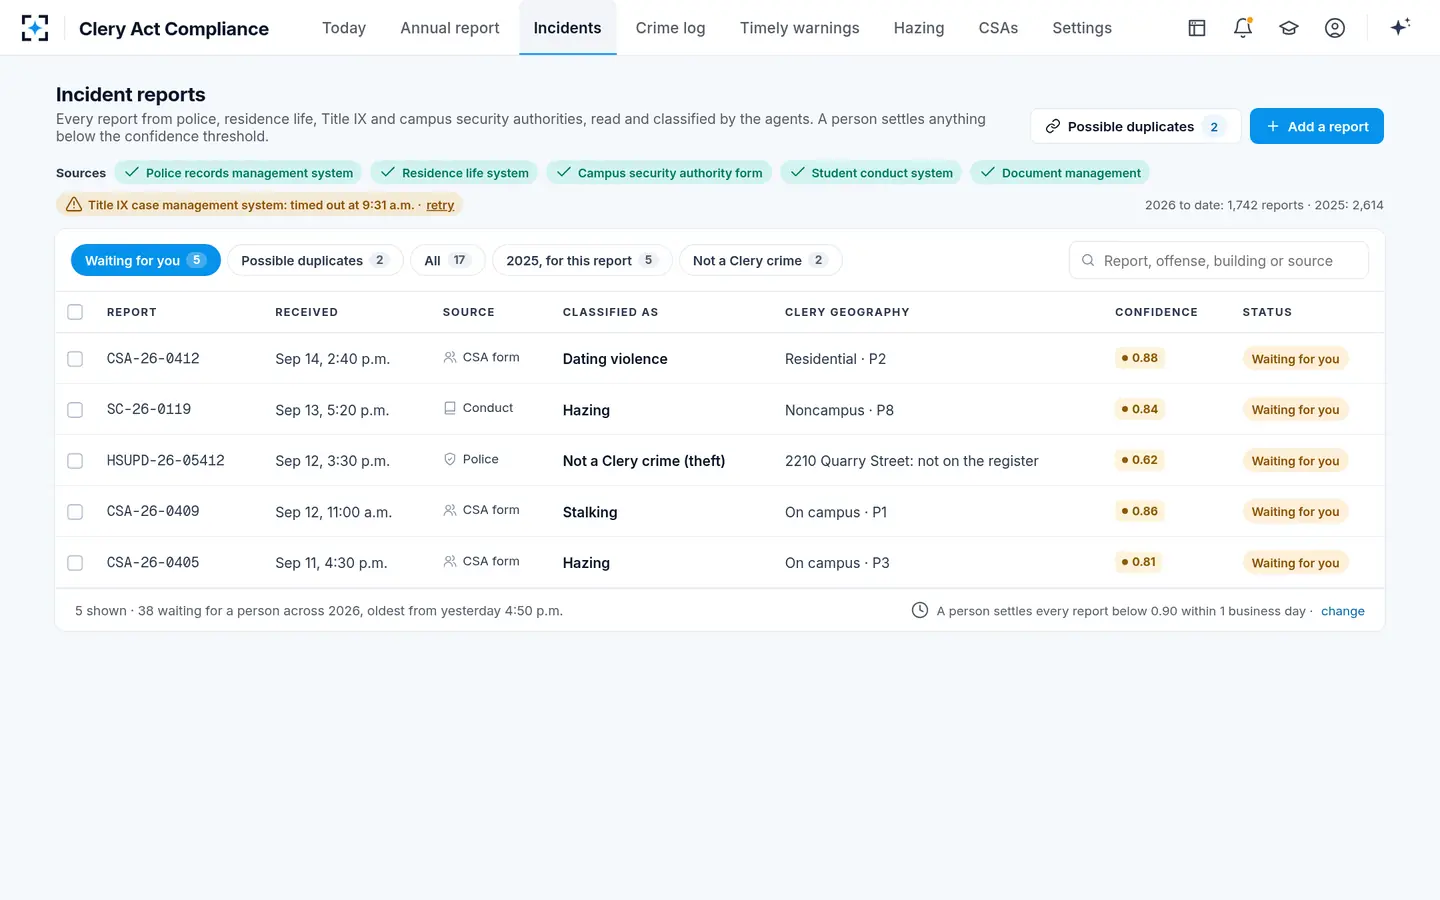Search reports by offense, building or source
The image size is (1440, 900).
click(1219, 260)
